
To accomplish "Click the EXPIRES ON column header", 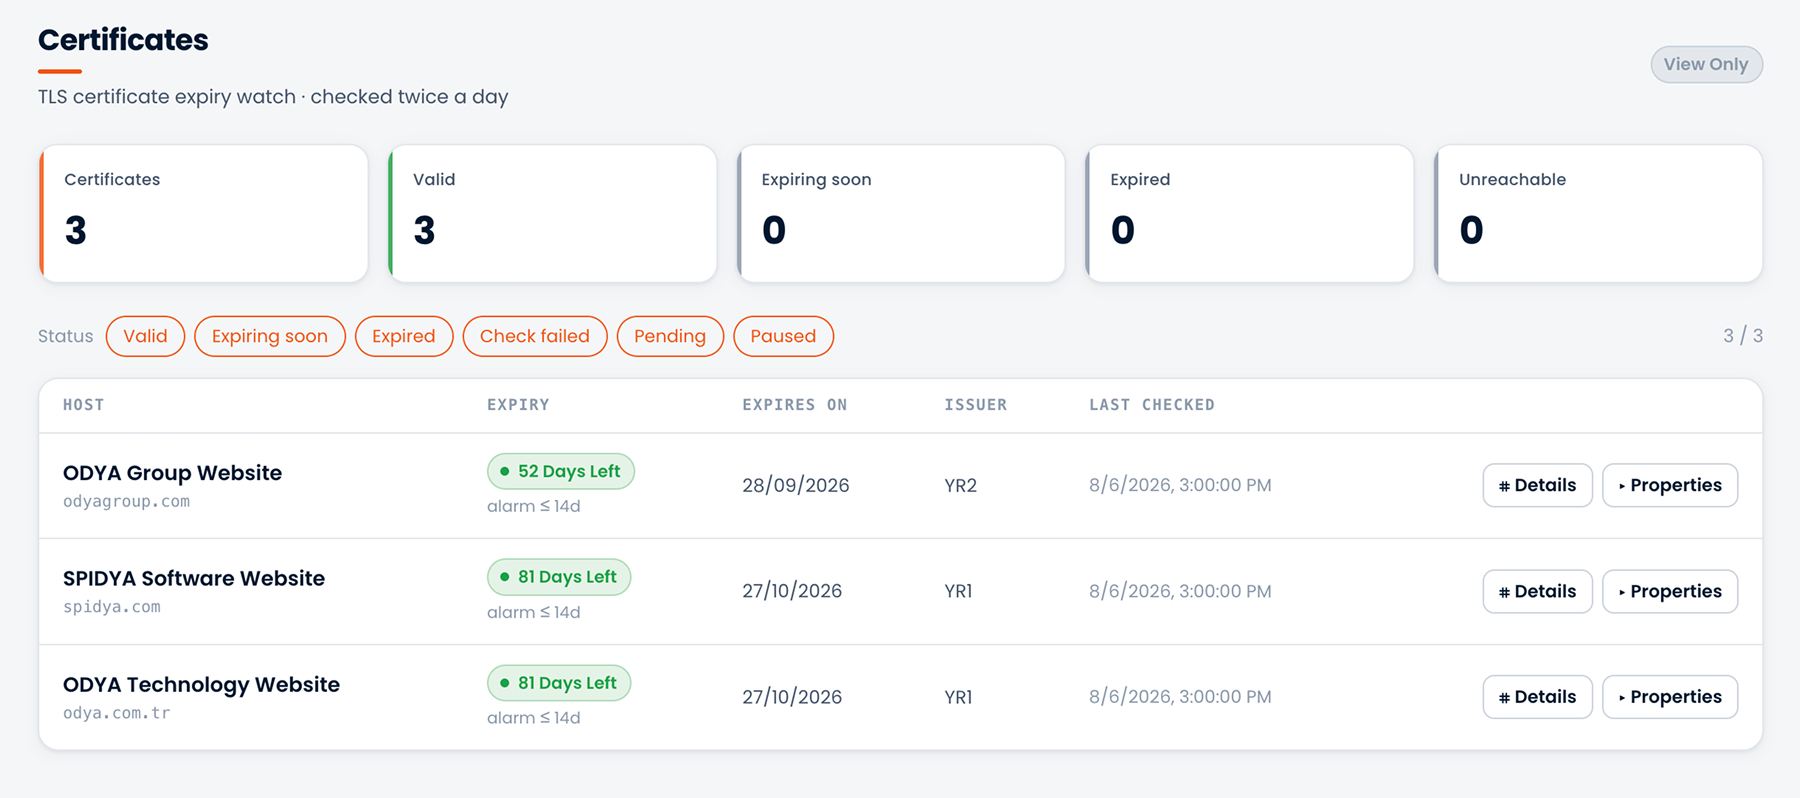I will (x=795, y=405).
